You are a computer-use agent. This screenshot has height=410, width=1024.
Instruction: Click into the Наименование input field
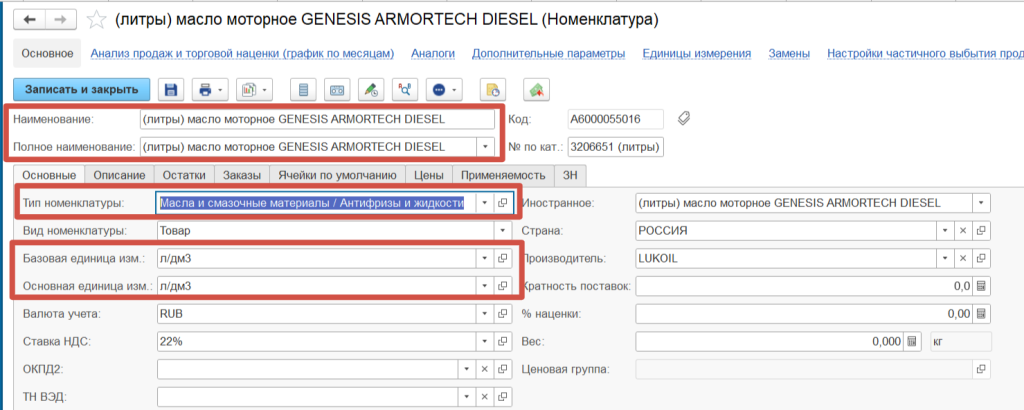317,119
